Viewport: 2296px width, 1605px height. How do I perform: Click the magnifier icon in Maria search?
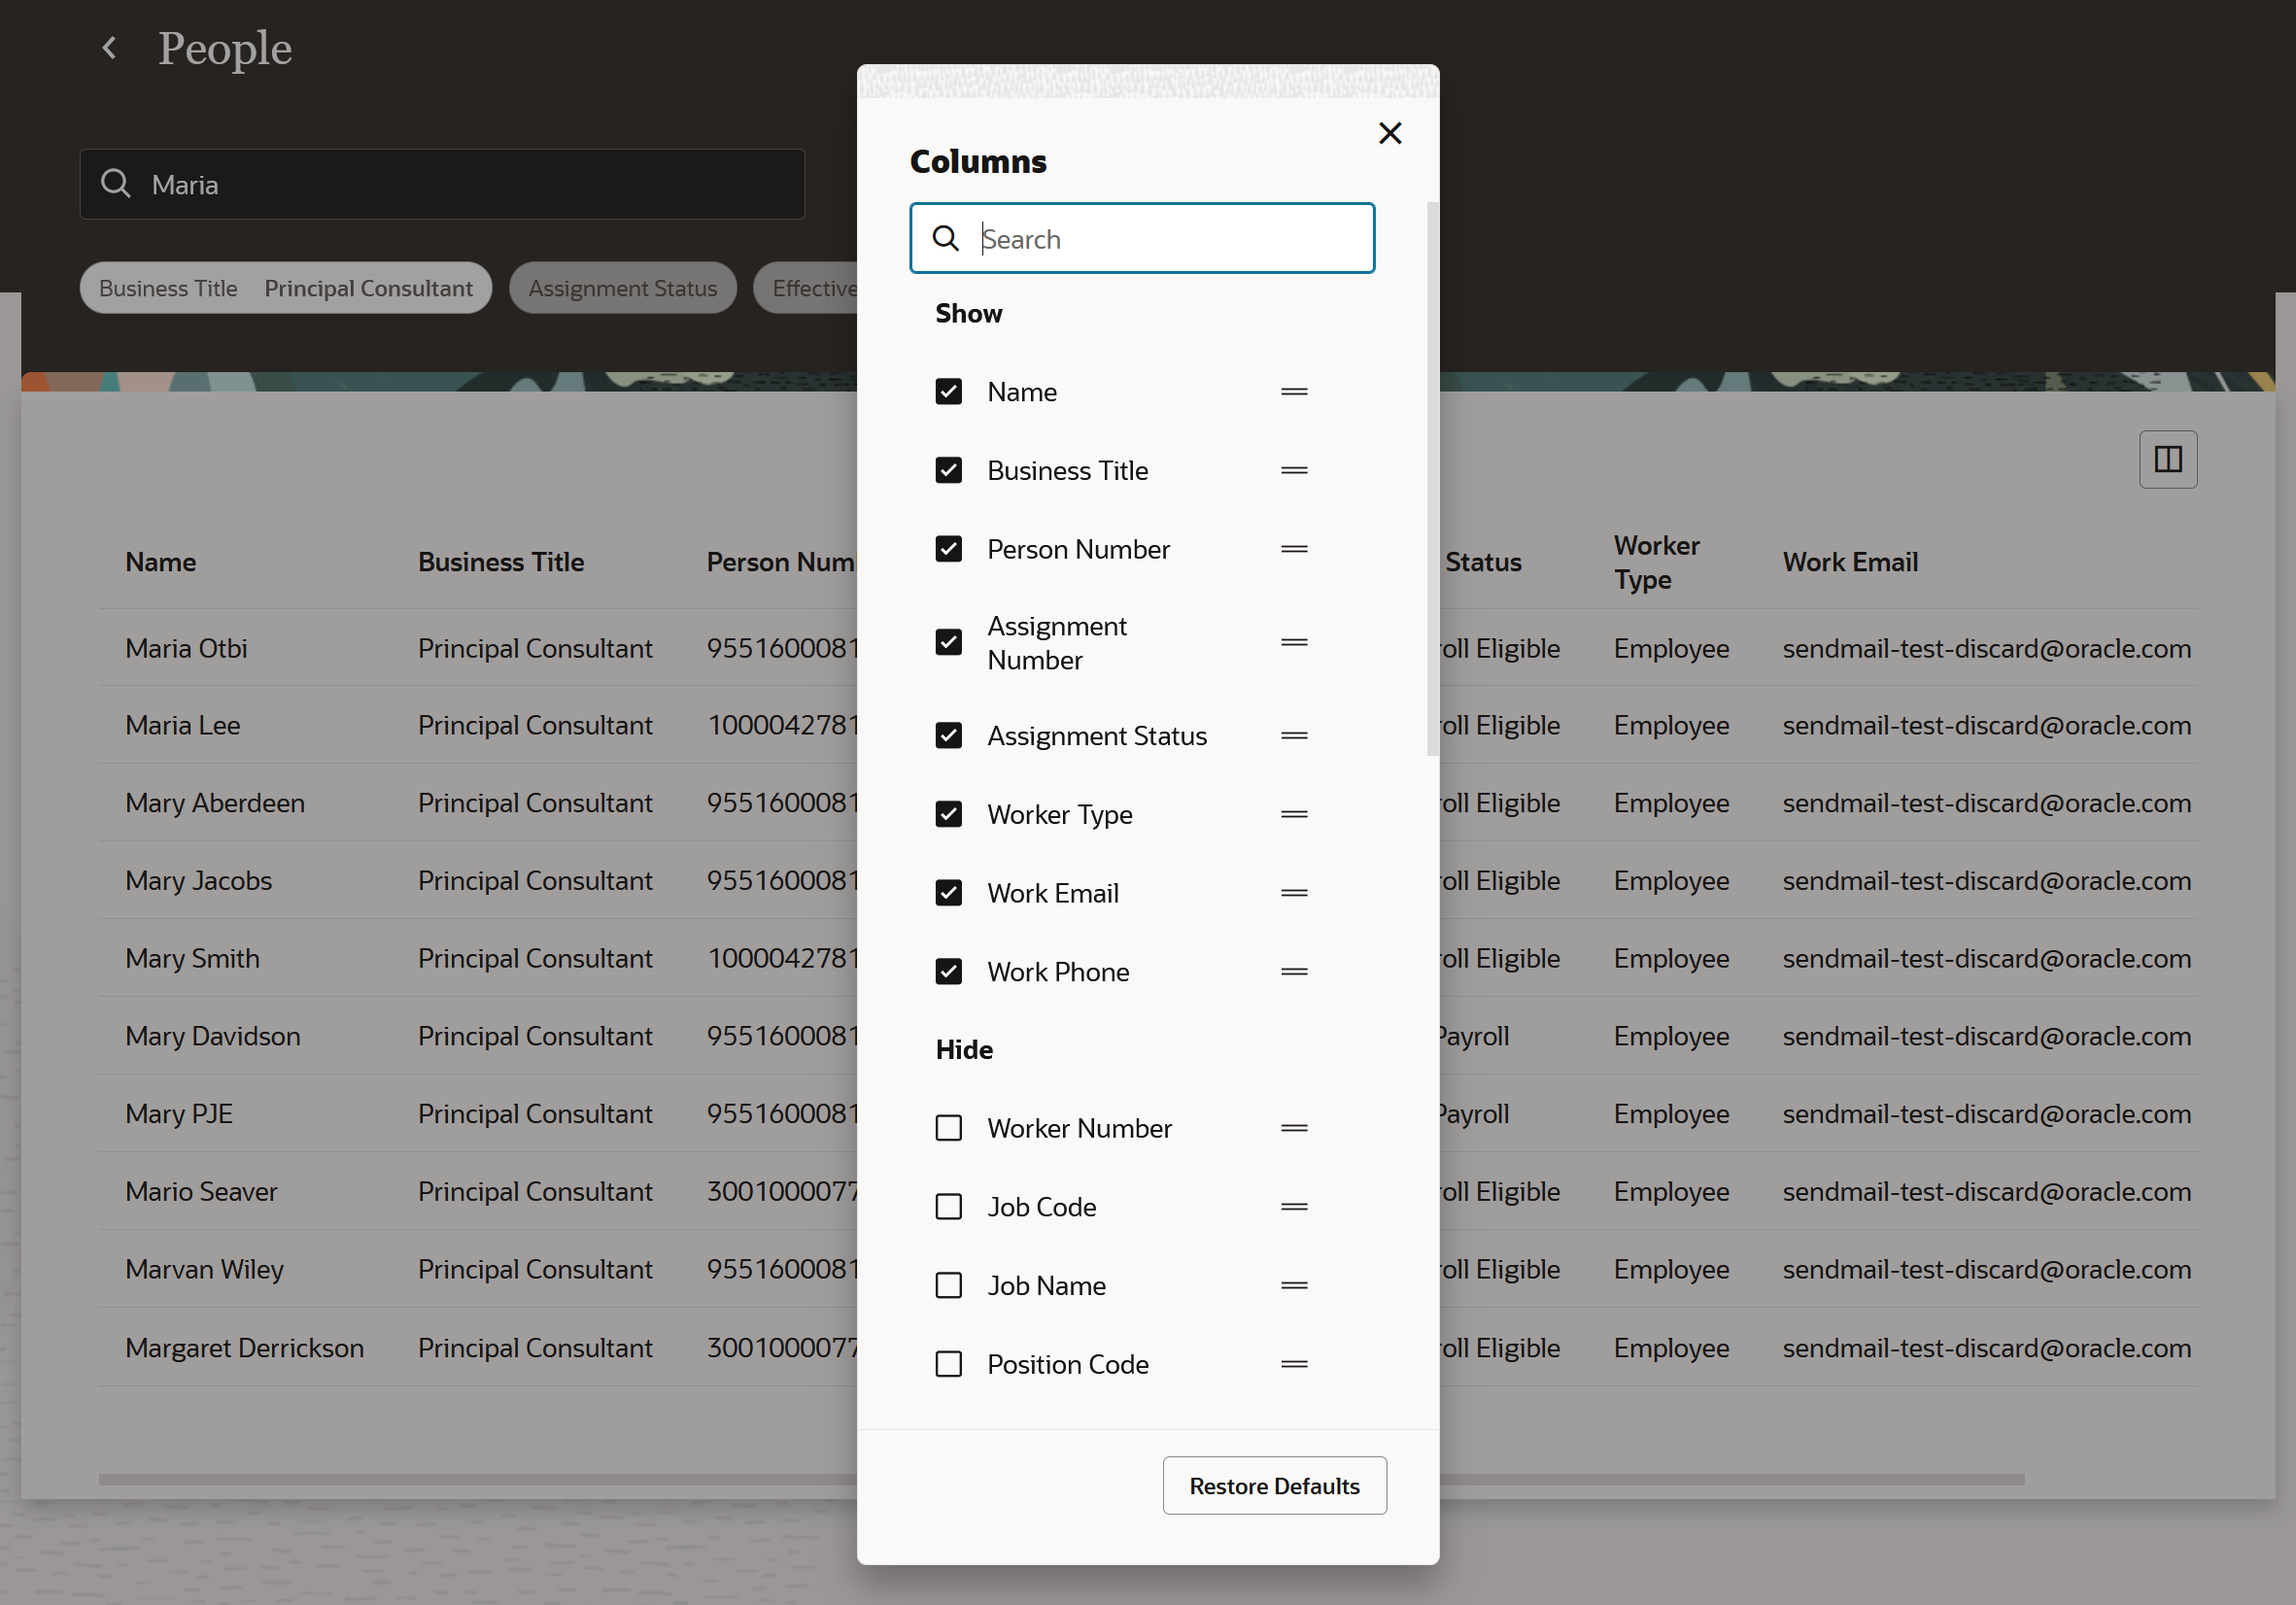pos(116,183)
